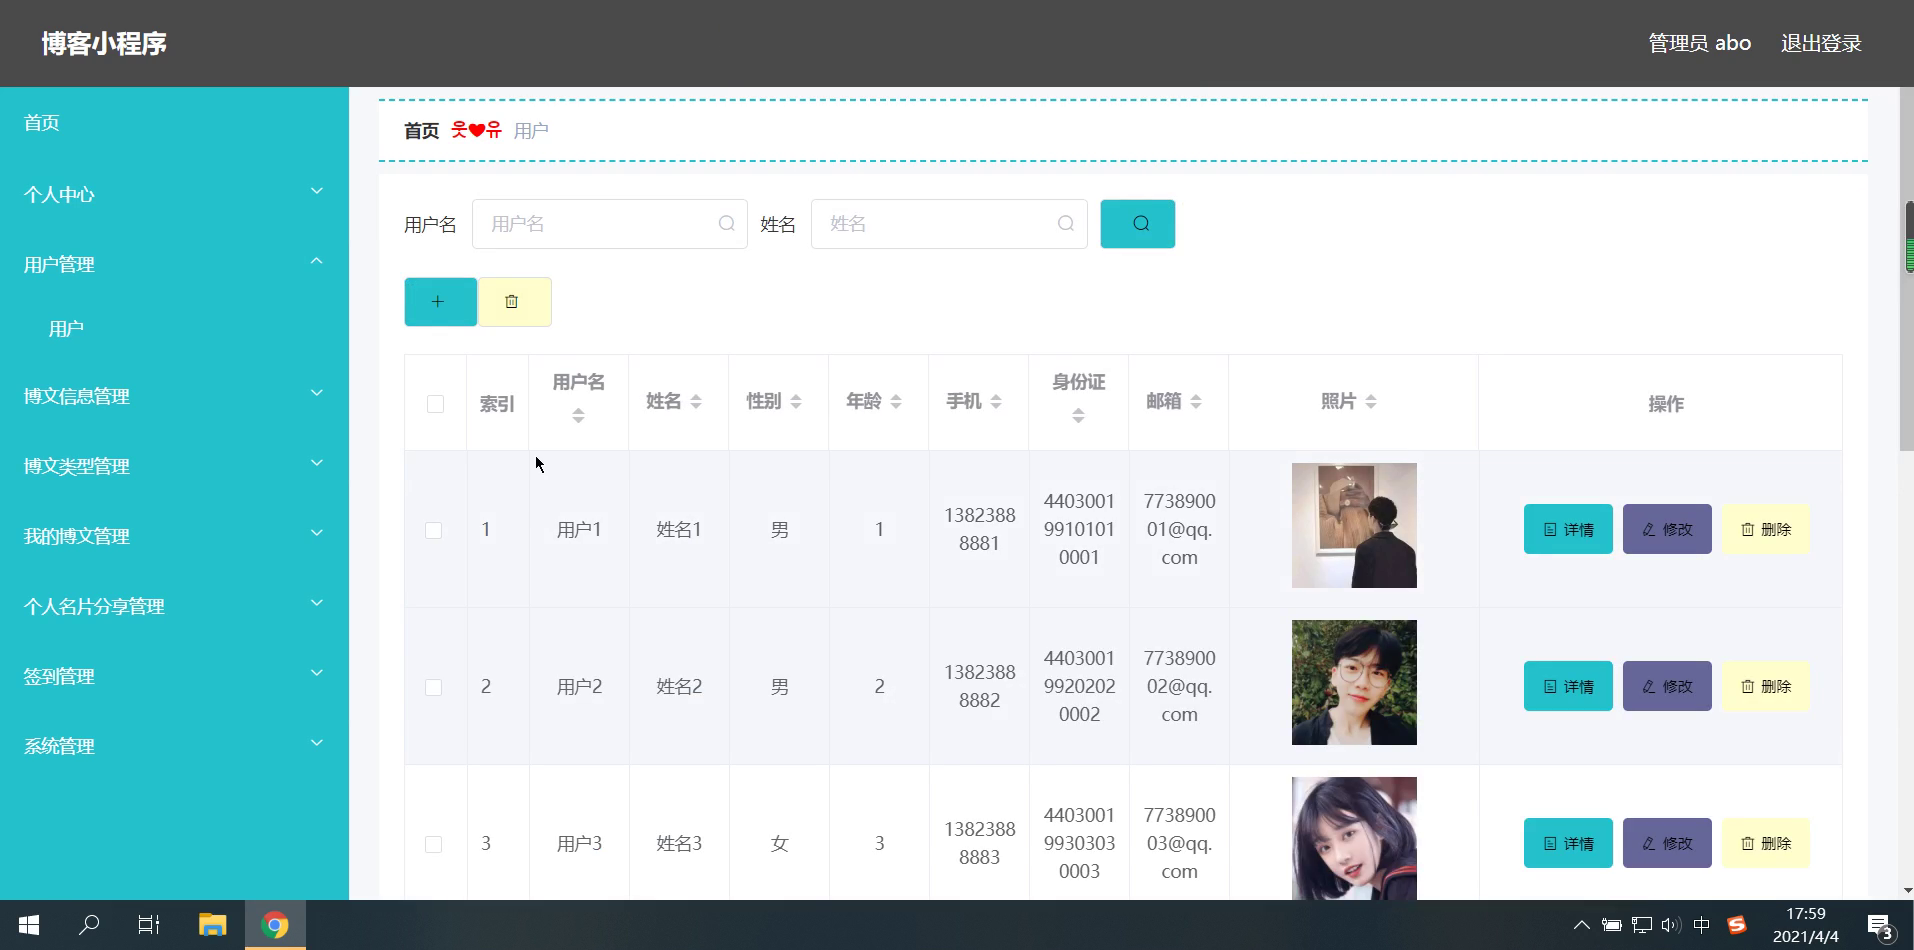The height and width of the screenshot is (950, 1914).
Task: Collapse 用户管理 sidebar menu
Action: [174, 264]
